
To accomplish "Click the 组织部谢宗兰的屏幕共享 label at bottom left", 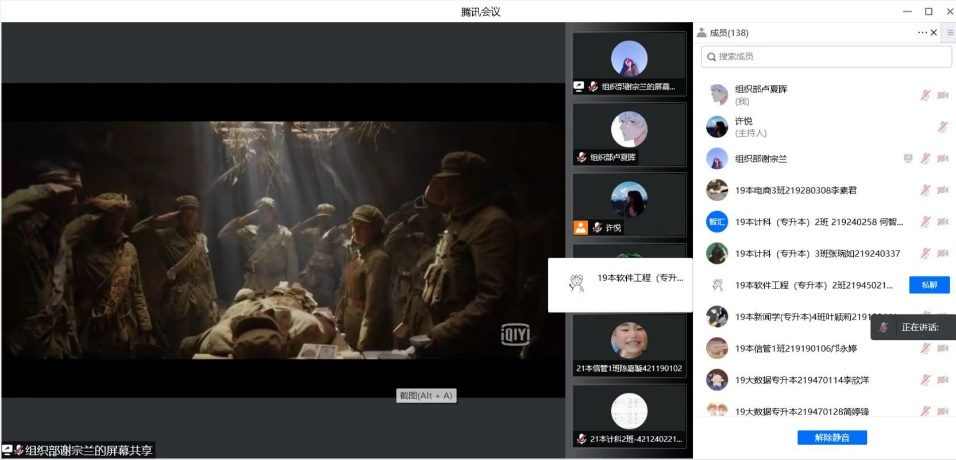I will click(78, 450).
